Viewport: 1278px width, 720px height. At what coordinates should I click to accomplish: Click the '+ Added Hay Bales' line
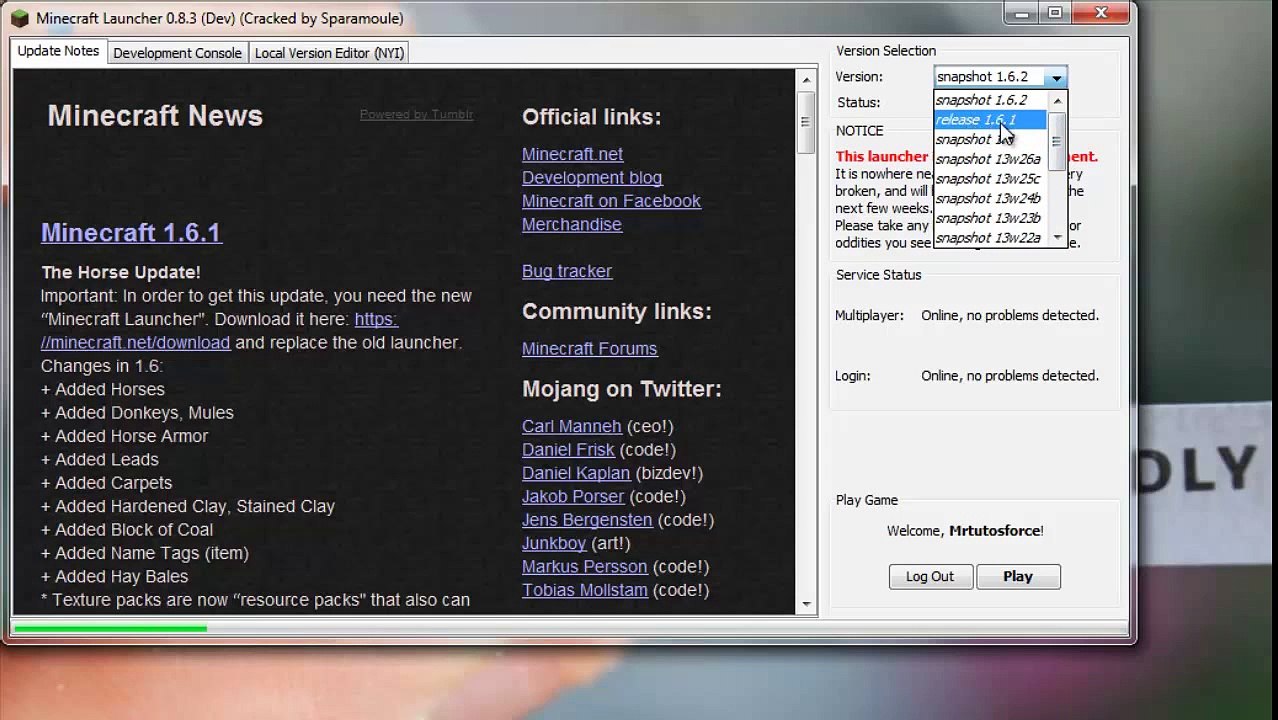point(115,576)
